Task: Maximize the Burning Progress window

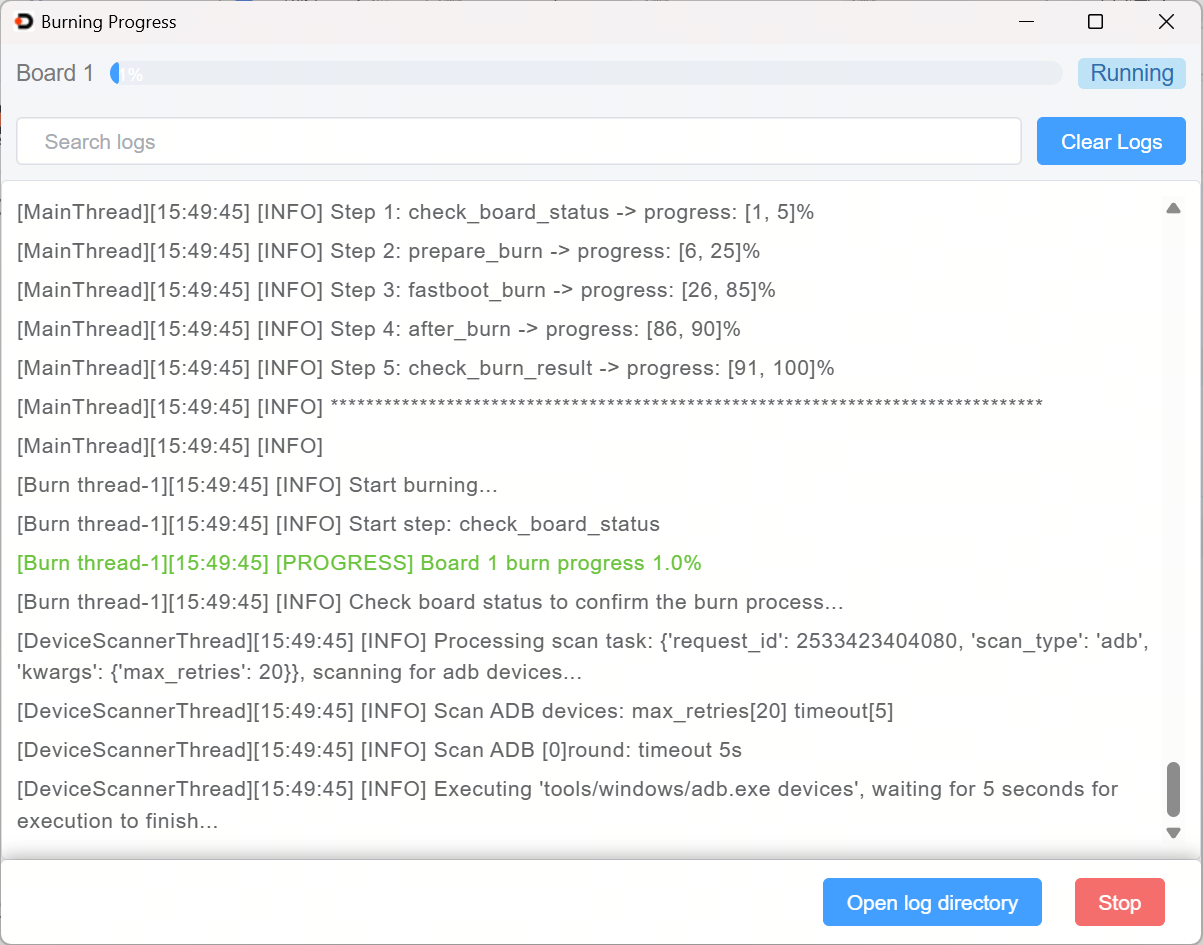Action: click(1095, 22)
